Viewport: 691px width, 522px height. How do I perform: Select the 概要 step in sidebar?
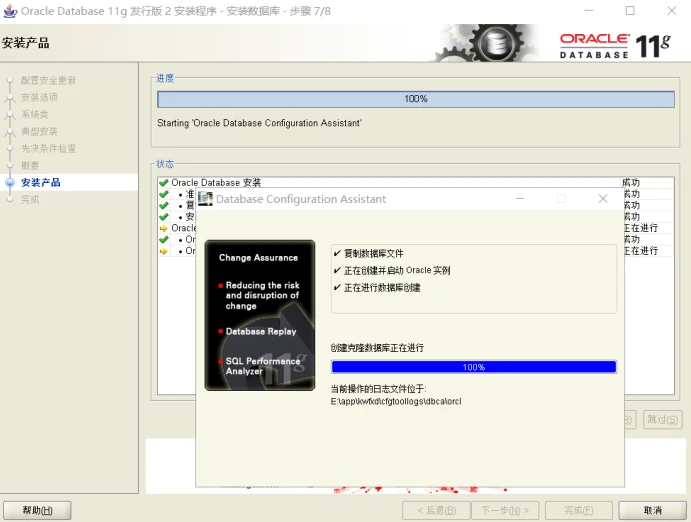(x=30, y=166)
